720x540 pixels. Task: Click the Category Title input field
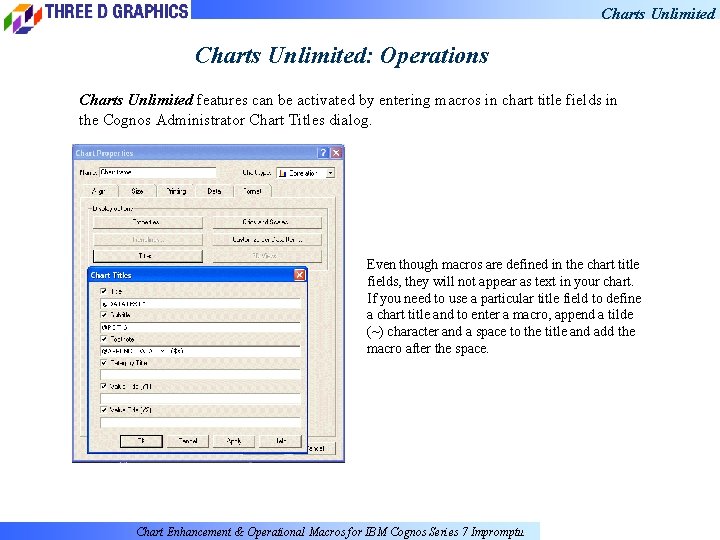200,375
